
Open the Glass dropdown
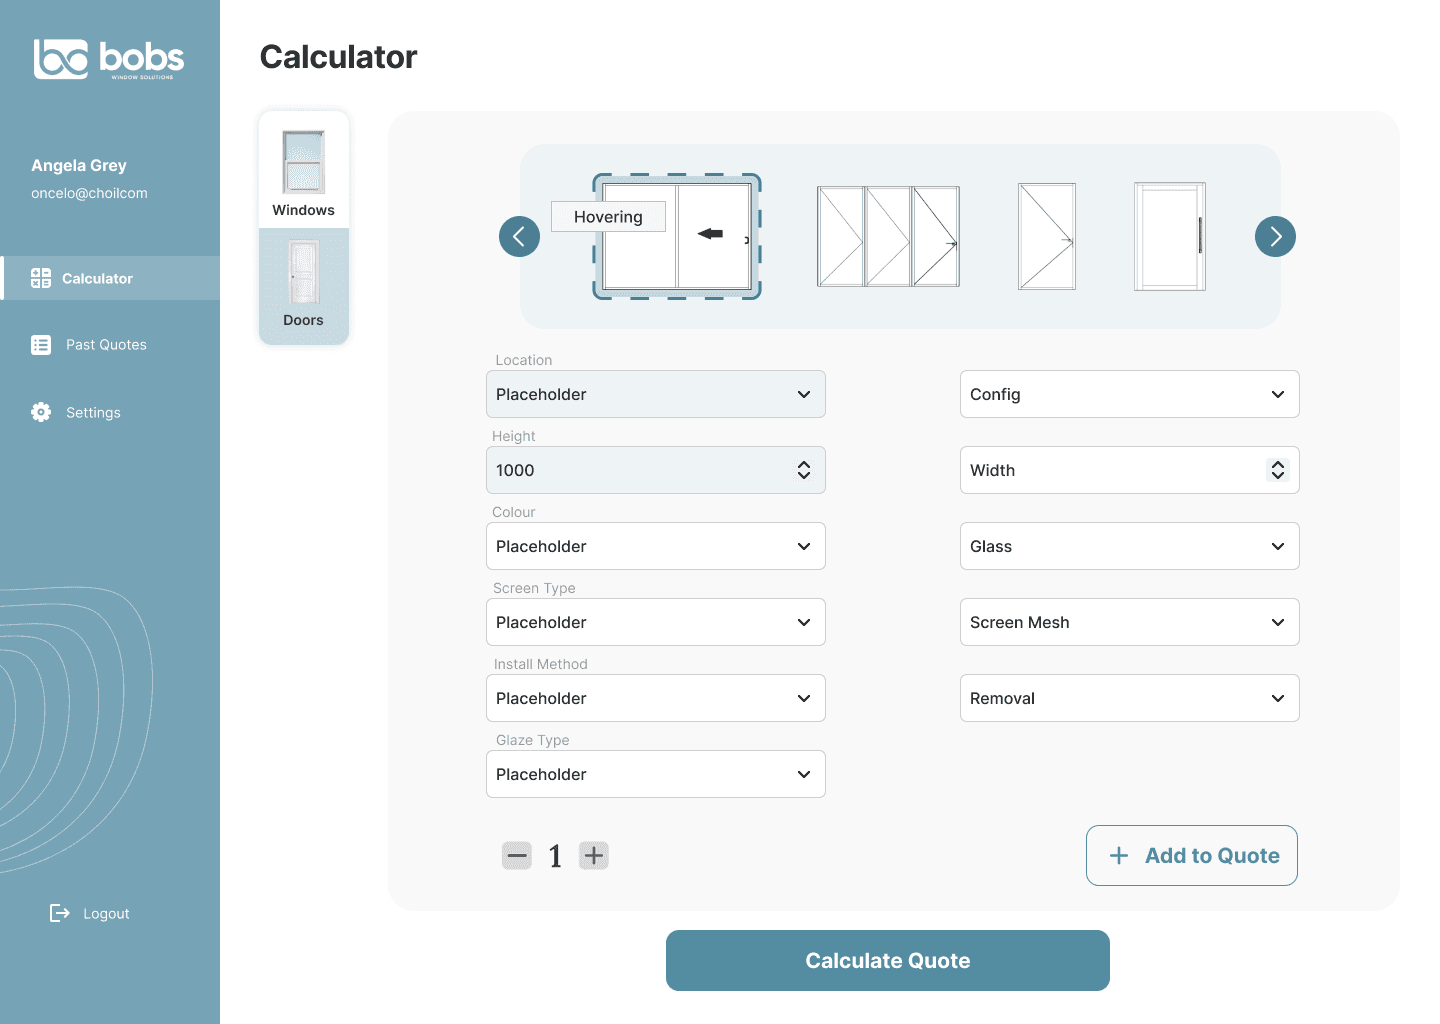coord(1129,546)
